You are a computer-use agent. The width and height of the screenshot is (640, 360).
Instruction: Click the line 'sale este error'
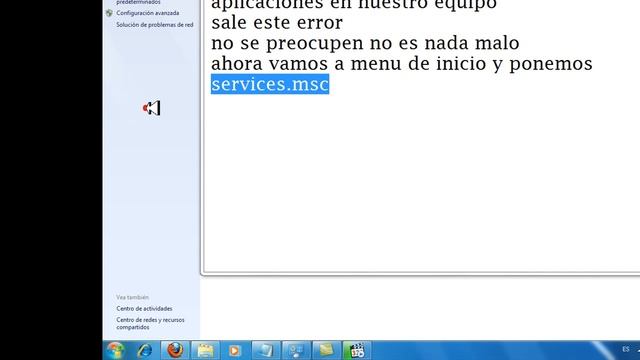(x=277, y=22)
